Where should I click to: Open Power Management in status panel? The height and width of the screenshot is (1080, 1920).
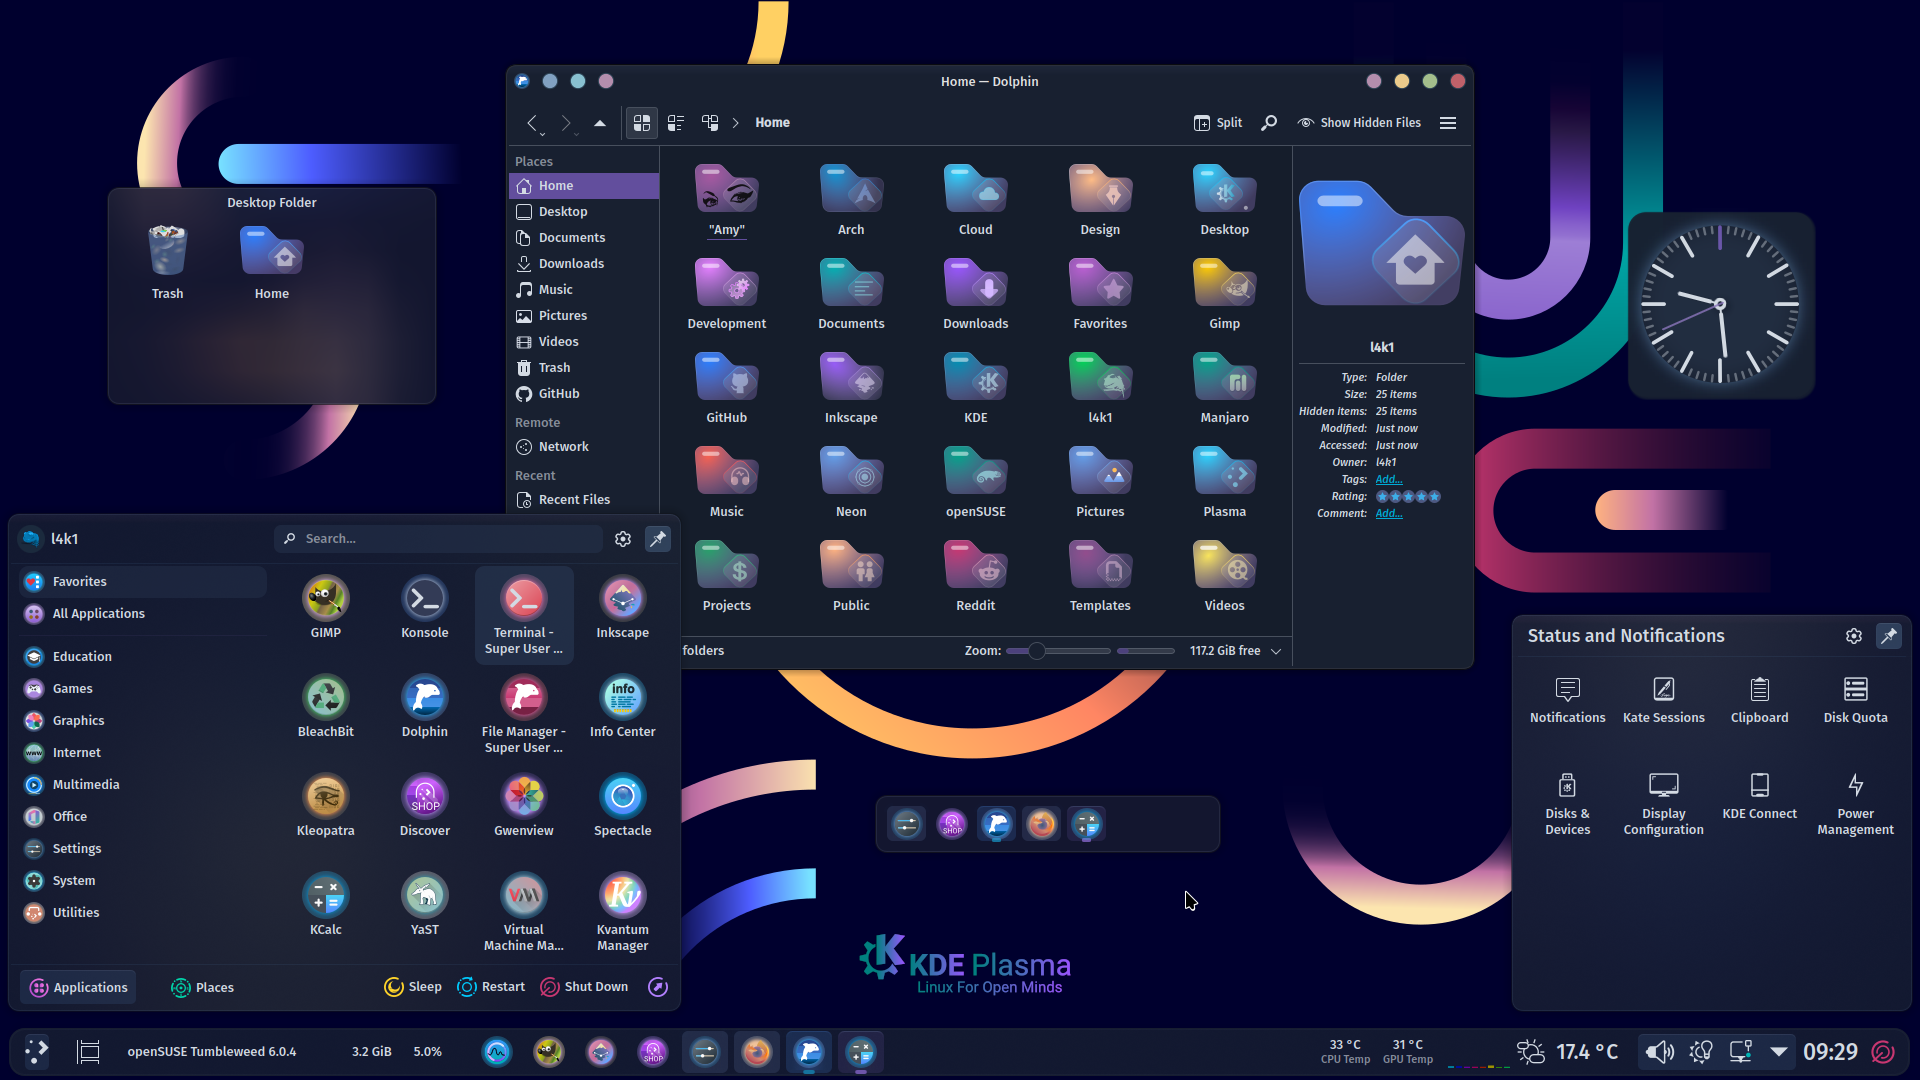(1855, 804)
